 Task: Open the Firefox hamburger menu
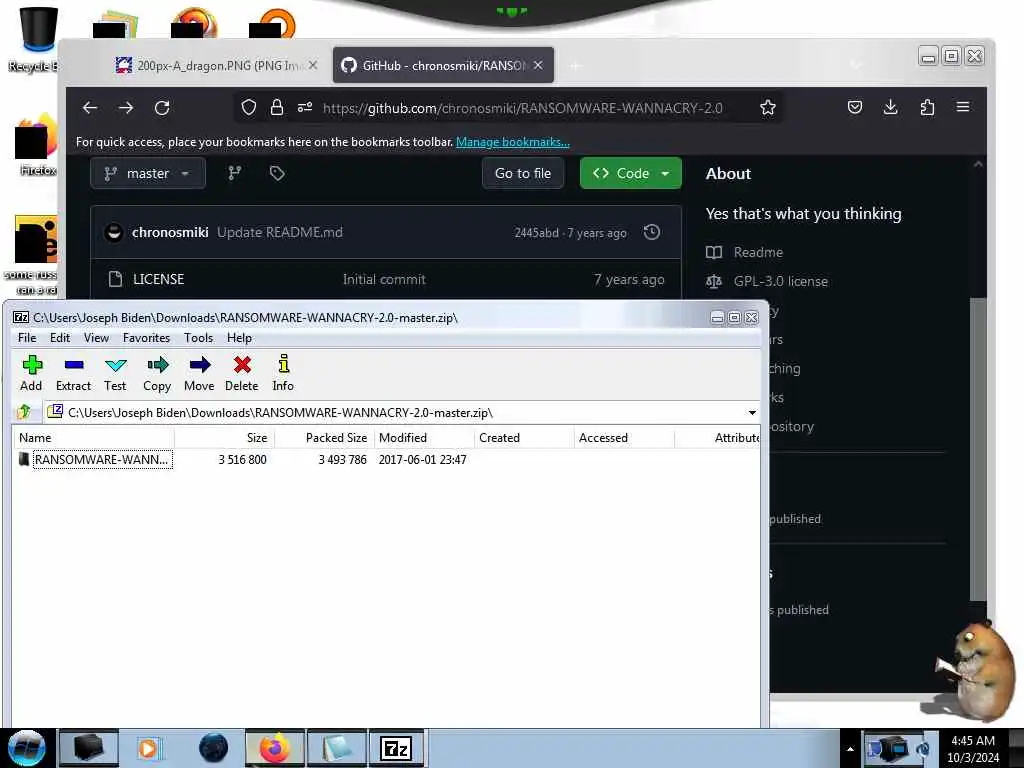(x=963, y=108)
